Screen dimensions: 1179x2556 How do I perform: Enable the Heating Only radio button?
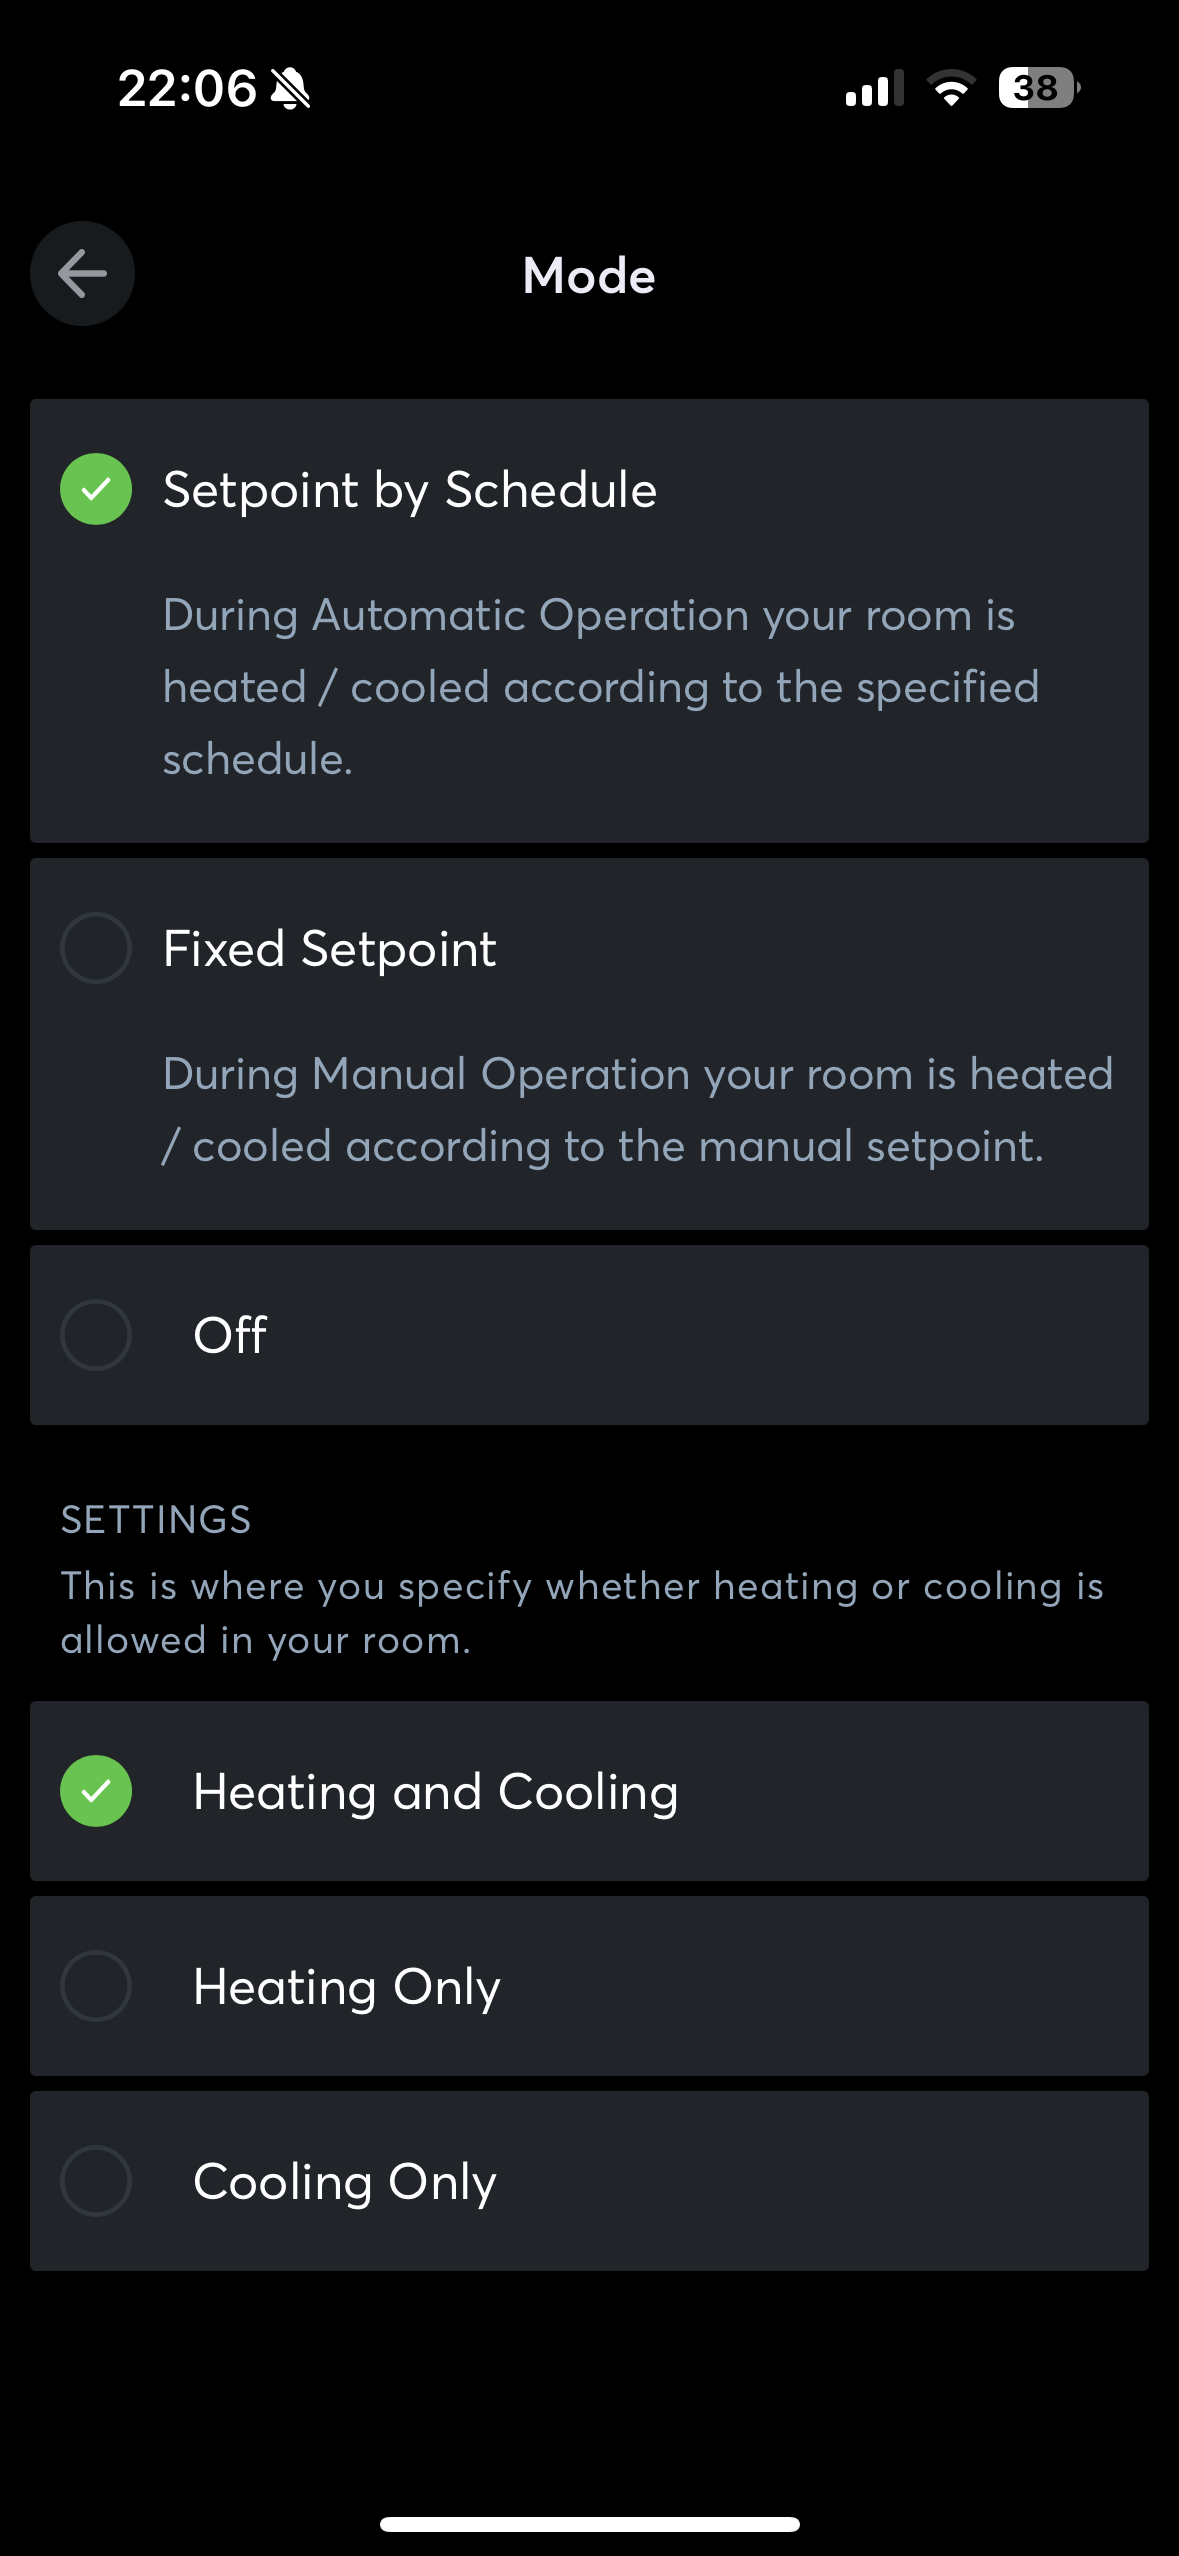96,1986
